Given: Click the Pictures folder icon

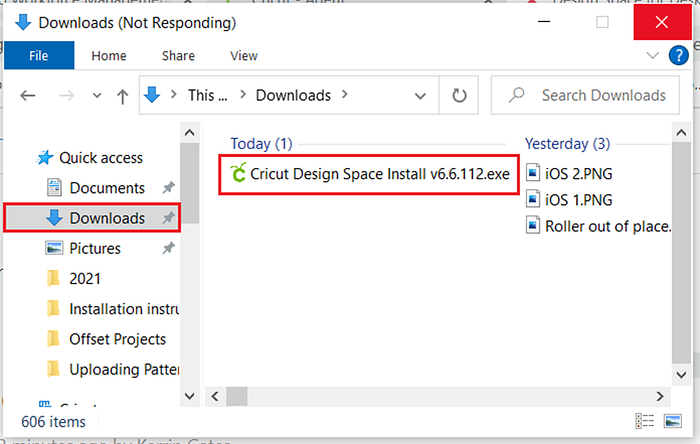Looking at the screenshot, I should click(54, 248).
